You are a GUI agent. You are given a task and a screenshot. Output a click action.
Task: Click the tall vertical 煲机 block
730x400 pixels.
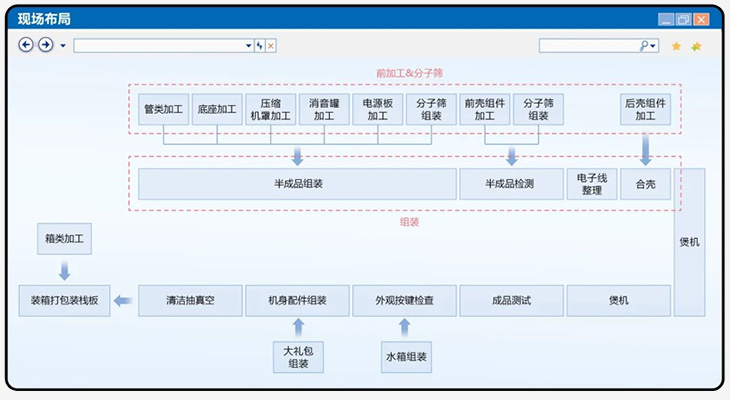[689, 241]
